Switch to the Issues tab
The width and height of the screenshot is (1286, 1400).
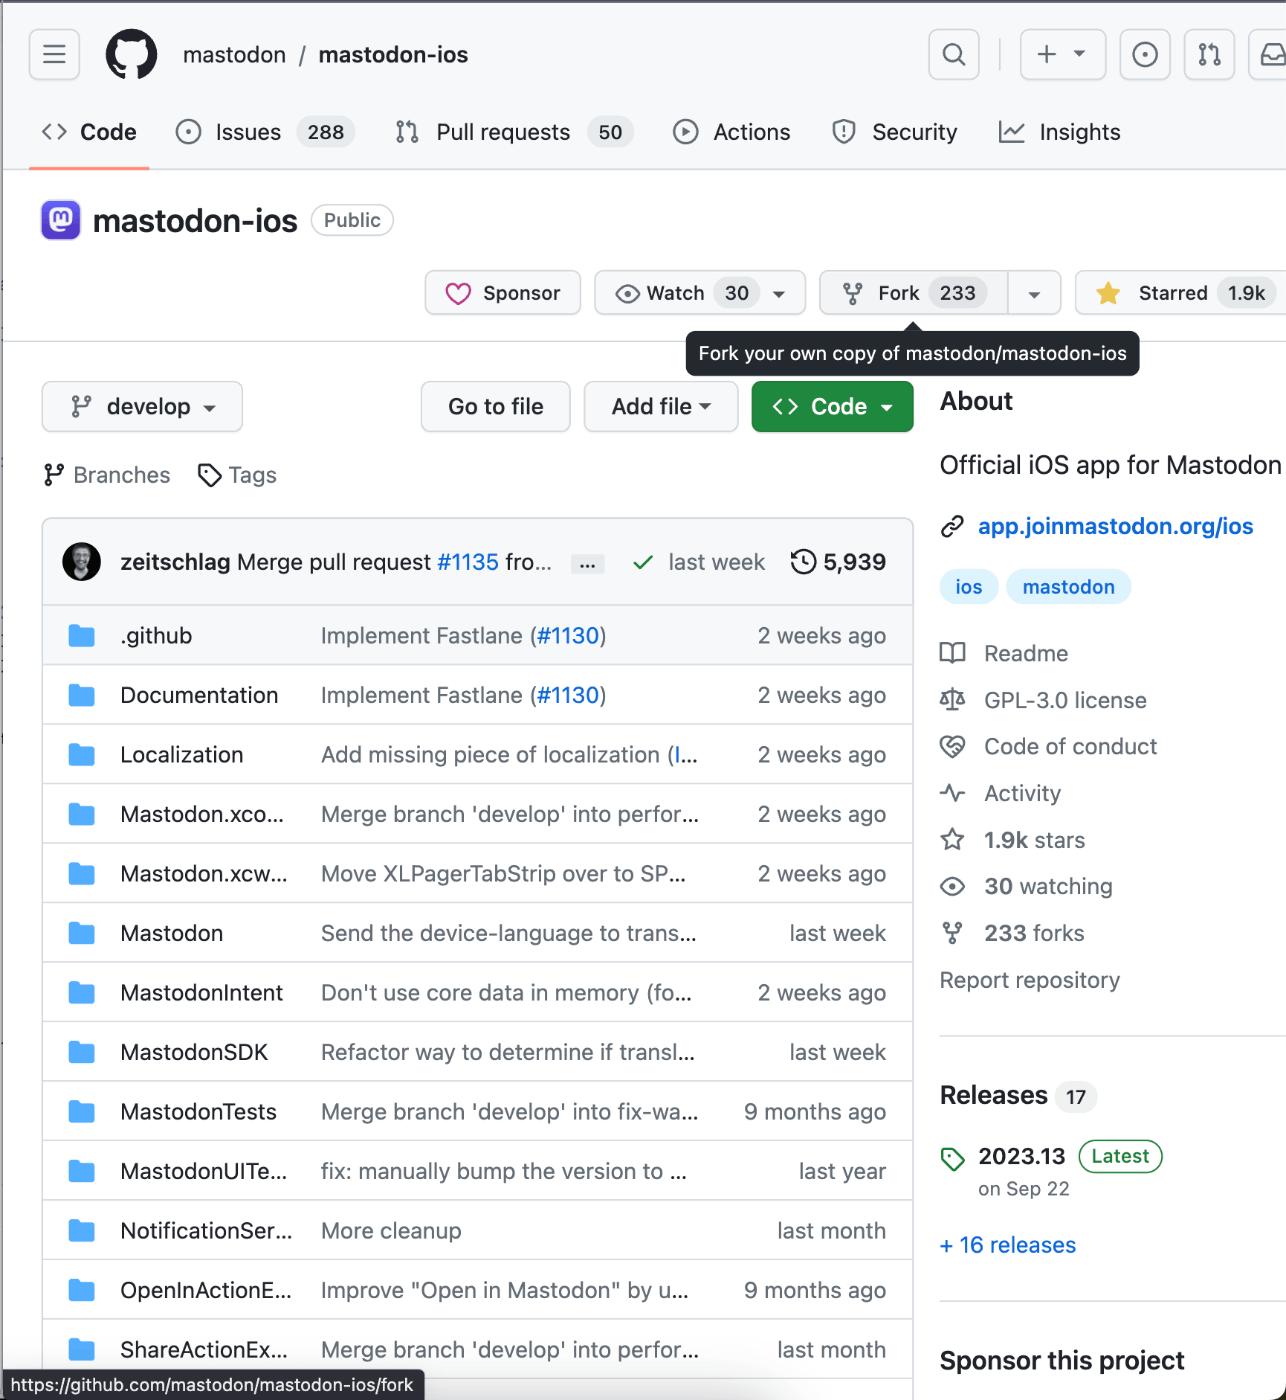[x=265, y=132]
